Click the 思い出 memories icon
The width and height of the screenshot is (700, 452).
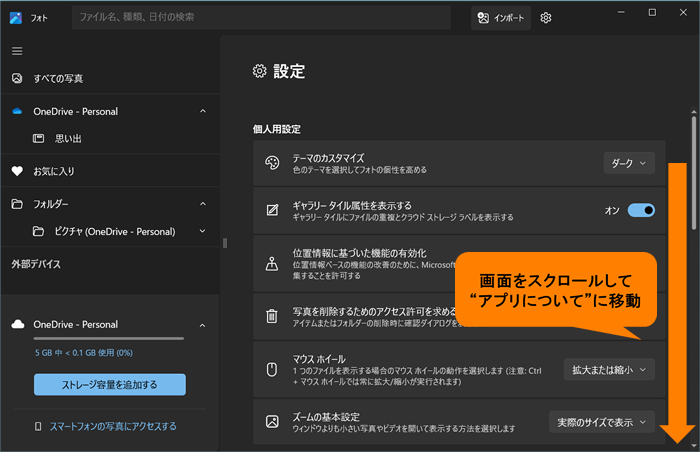tap(38, 138)
